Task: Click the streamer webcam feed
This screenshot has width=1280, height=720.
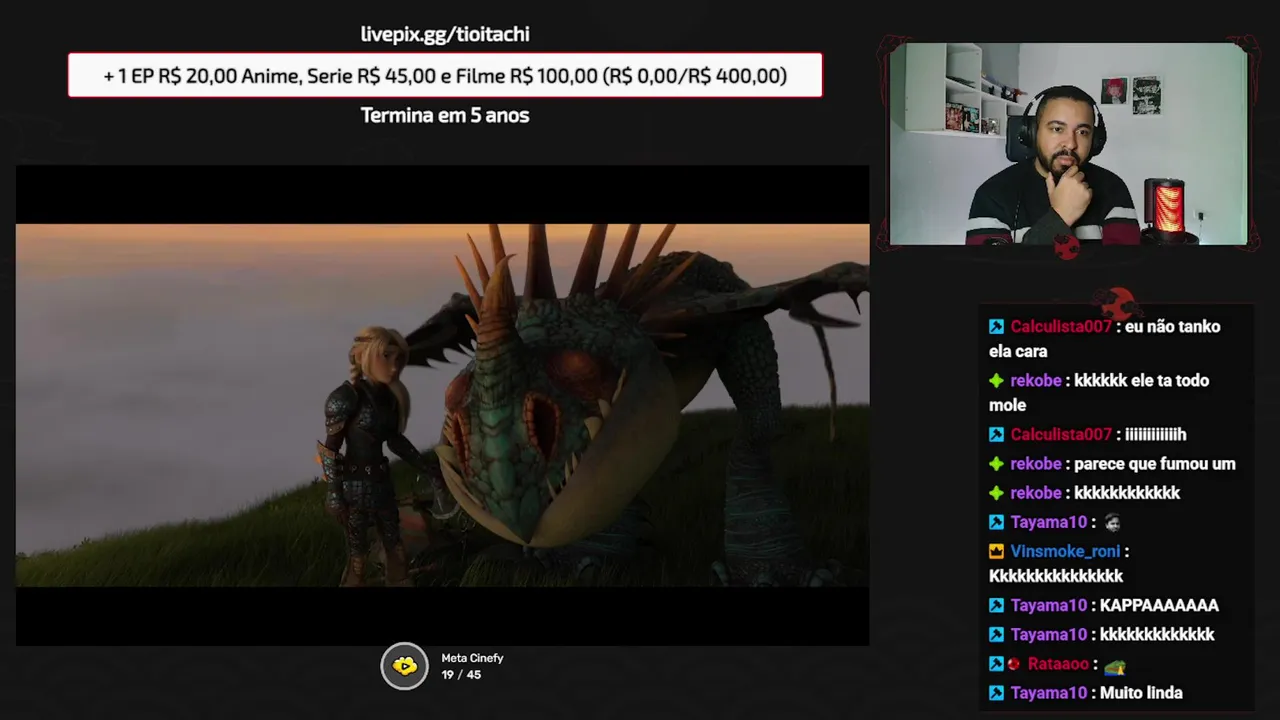Action: (1068, 144)
